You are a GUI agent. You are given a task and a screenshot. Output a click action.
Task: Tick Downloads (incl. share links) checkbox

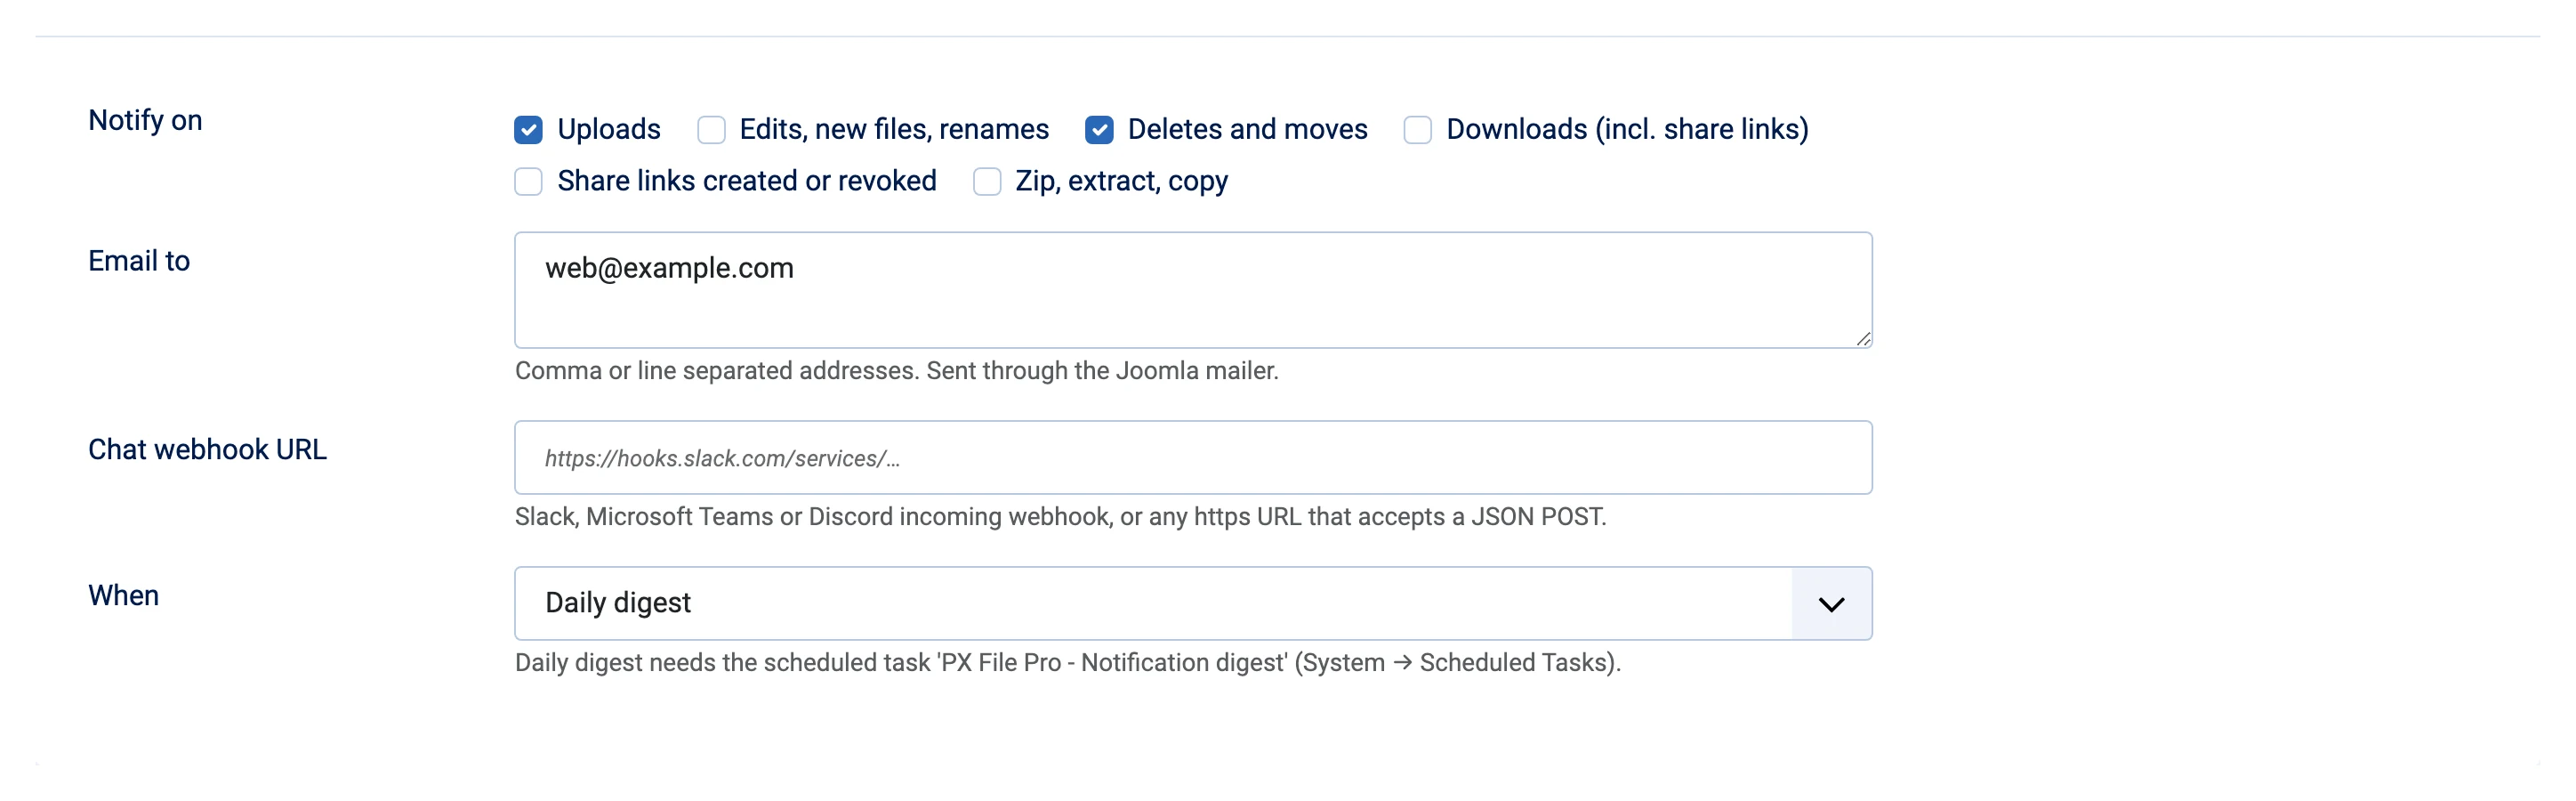point(1417,130)
